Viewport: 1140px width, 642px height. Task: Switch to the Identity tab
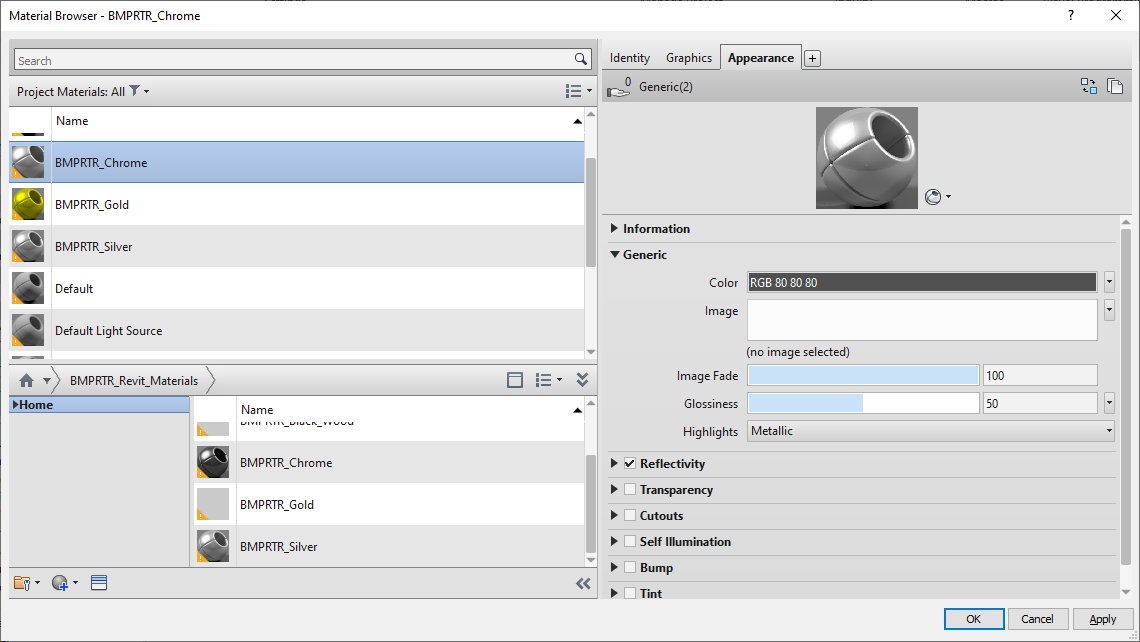pyautogui.click(x=630, y=57)
